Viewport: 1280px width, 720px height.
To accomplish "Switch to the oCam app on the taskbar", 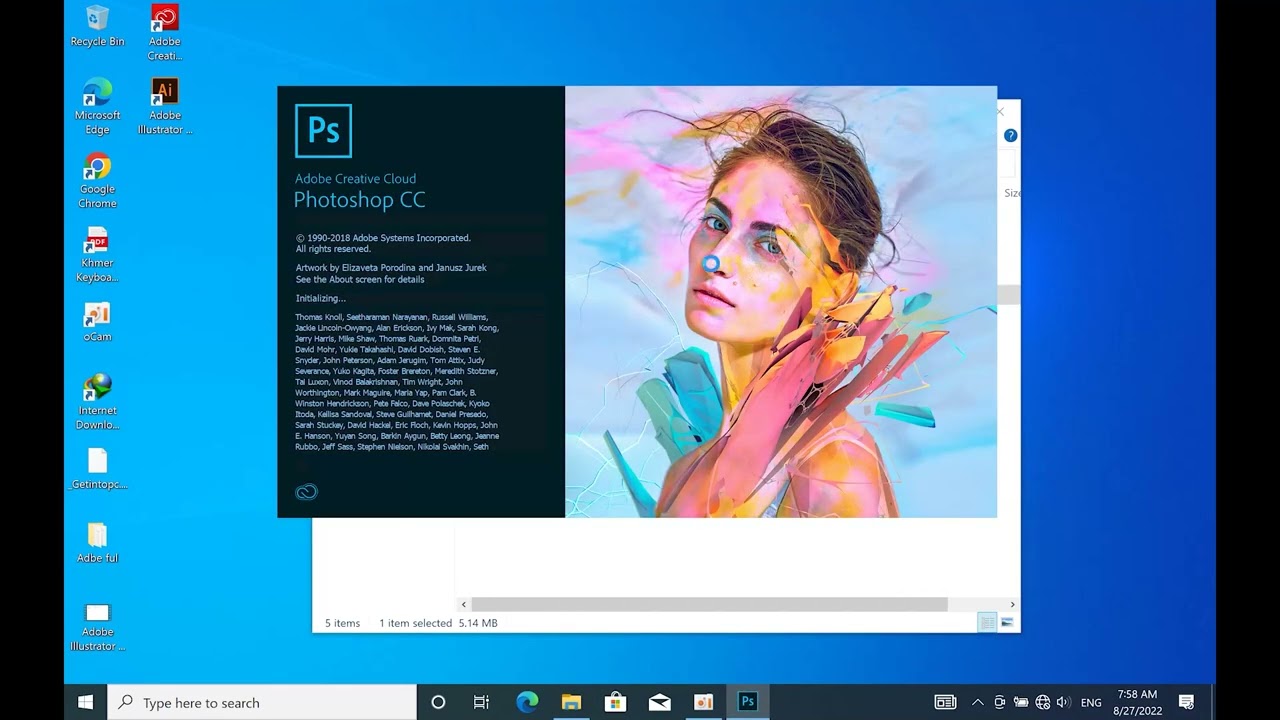I will 703,702.
